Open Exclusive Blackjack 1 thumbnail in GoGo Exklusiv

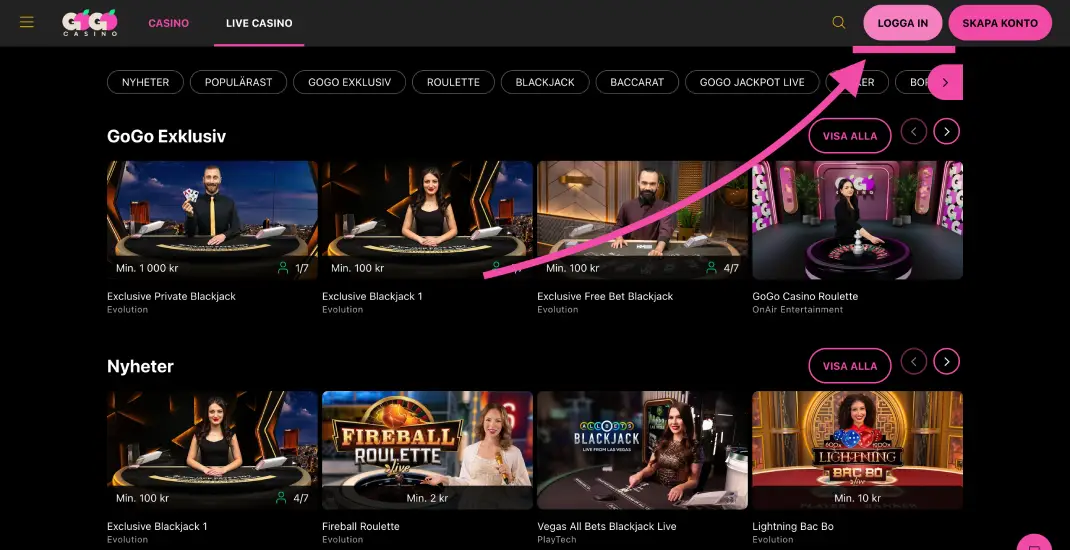click(427, 220)
